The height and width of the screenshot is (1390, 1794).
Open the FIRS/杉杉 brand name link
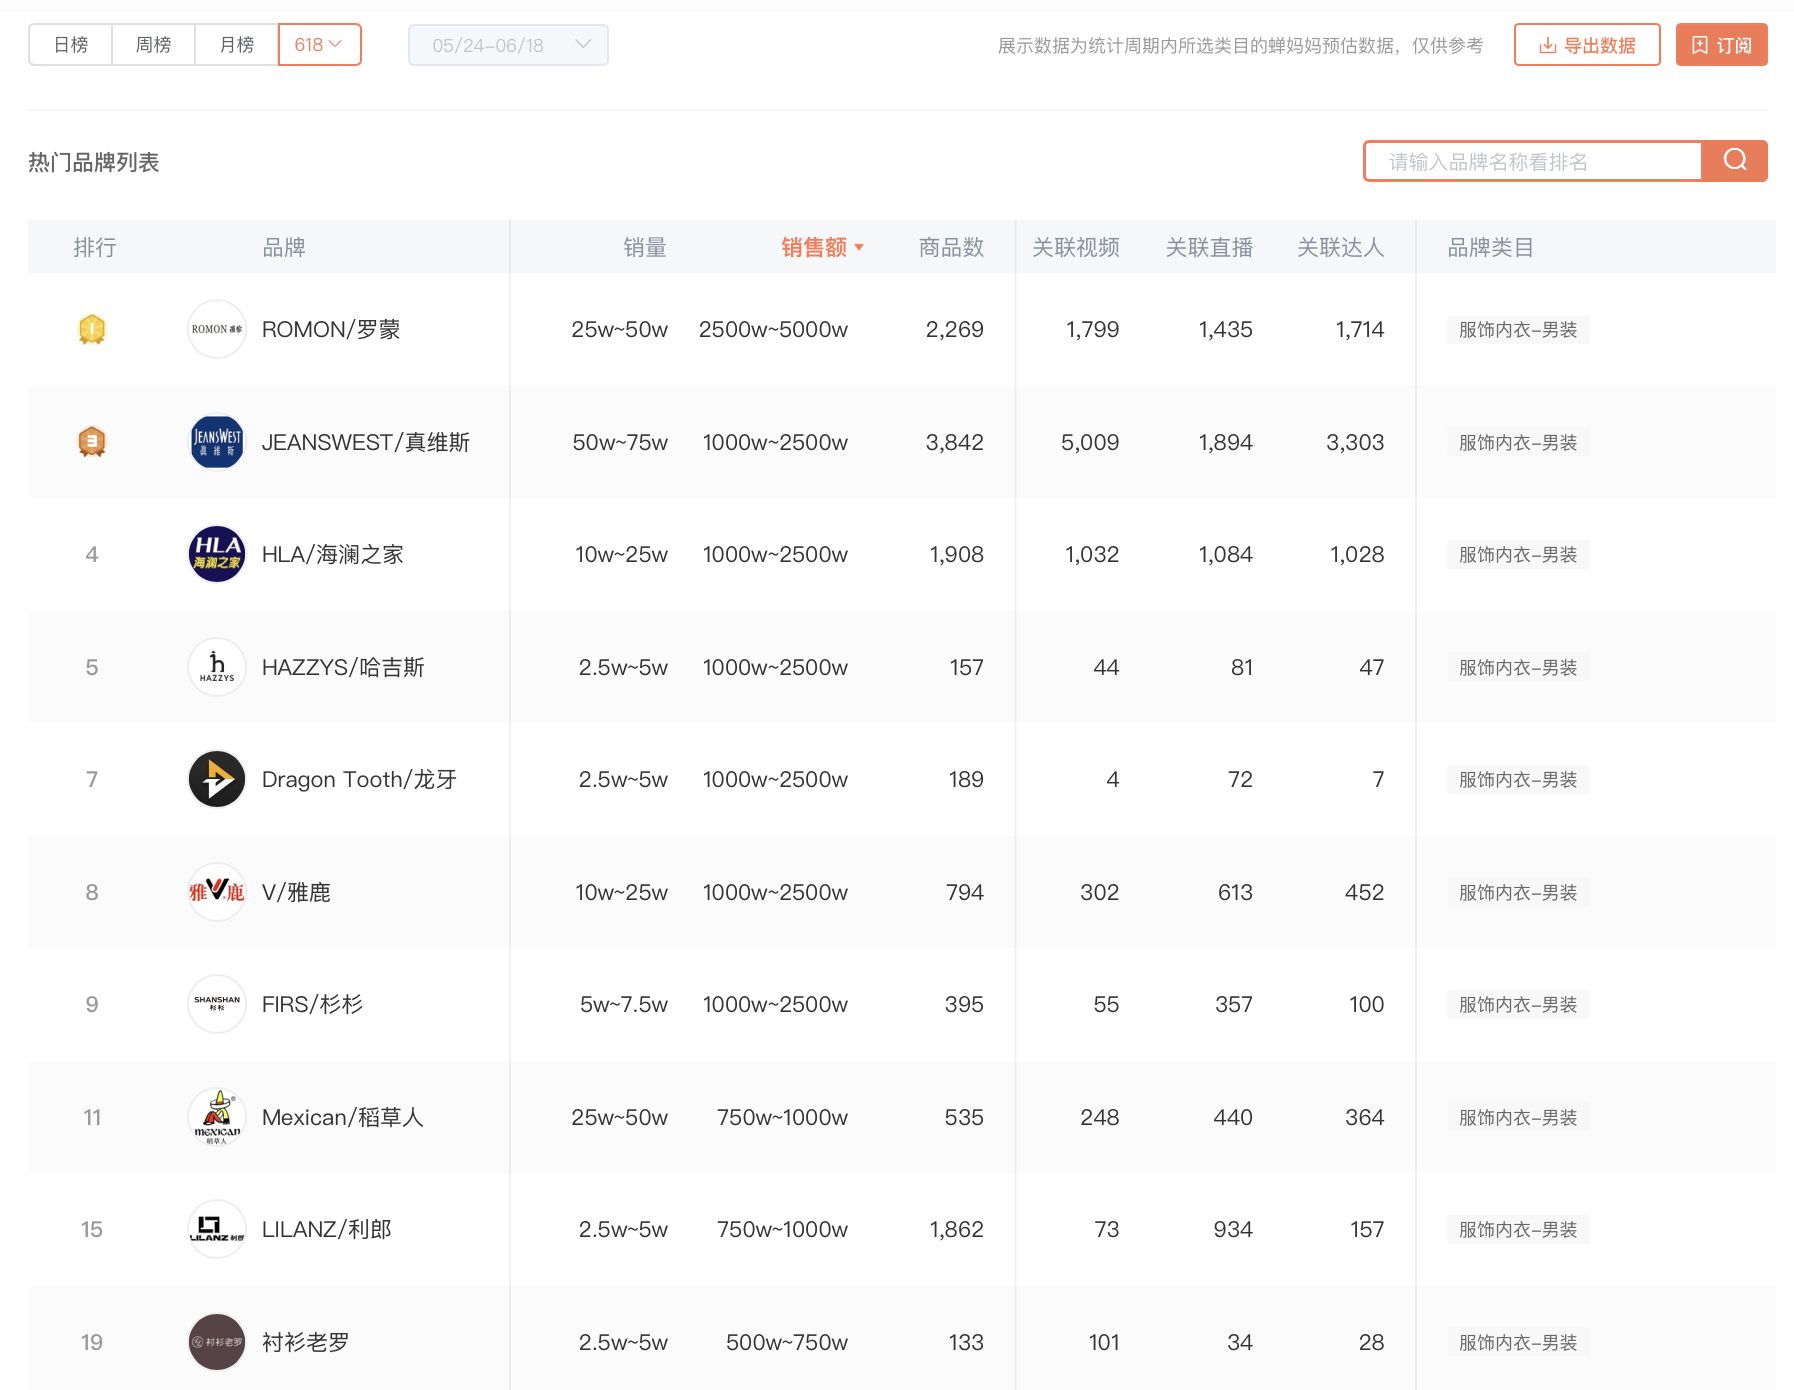(x=312, y=1004)
